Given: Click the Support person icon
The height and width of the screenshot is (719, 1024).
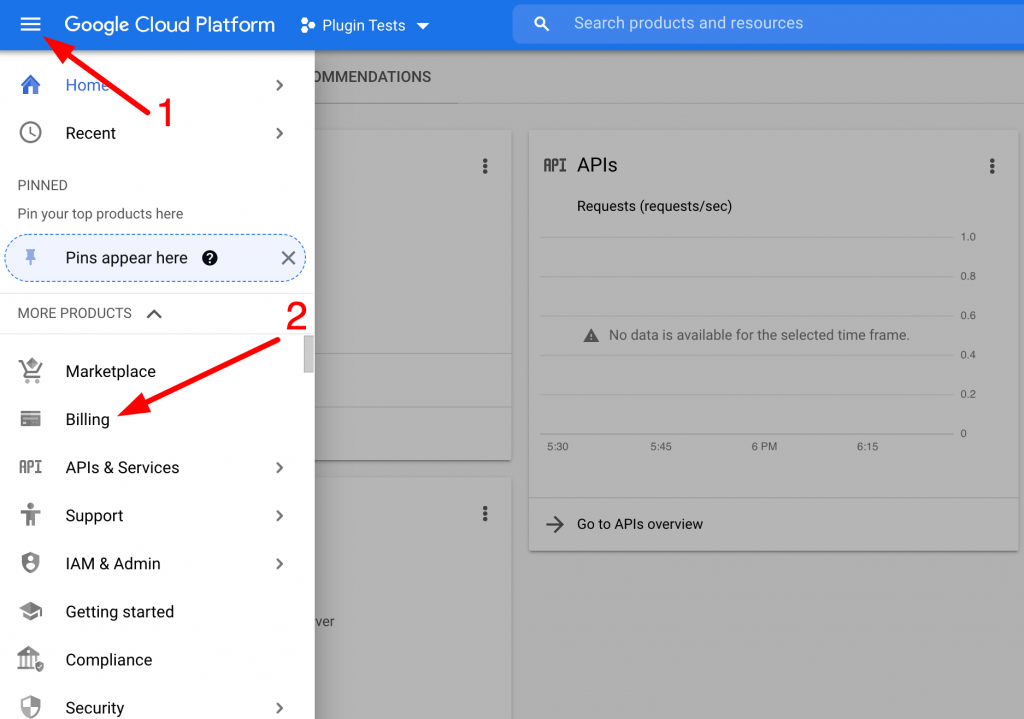Looking at the screenshot, I should 31,515.
